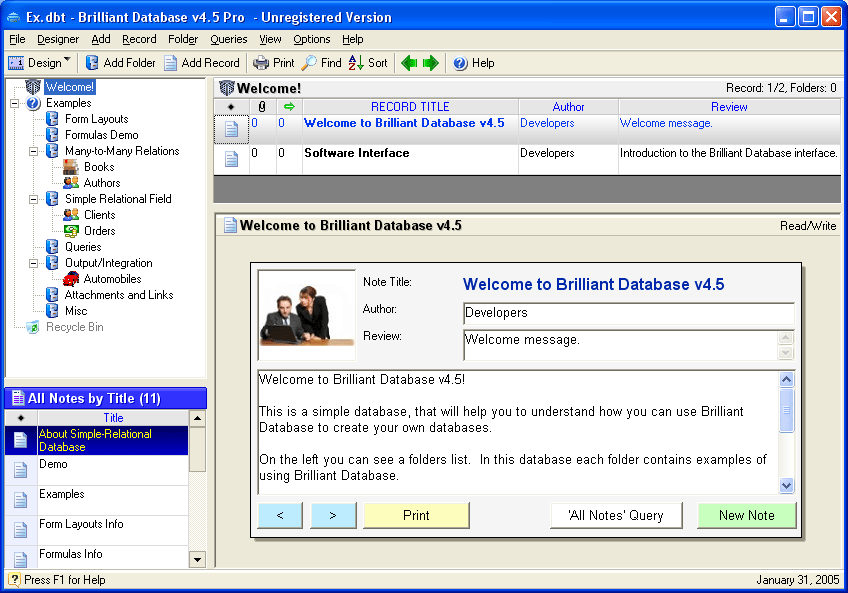Screen dimensions: 848x593
Task: Select the Welcome! folder in tree
Action: pyautogui.click(x=70, y=87)
